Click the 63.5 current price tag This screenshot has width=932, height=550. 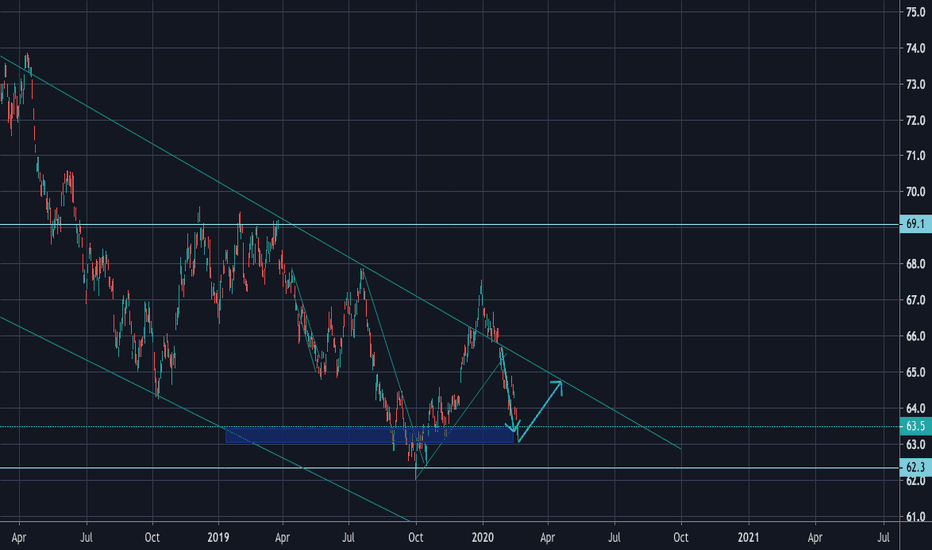915,426
